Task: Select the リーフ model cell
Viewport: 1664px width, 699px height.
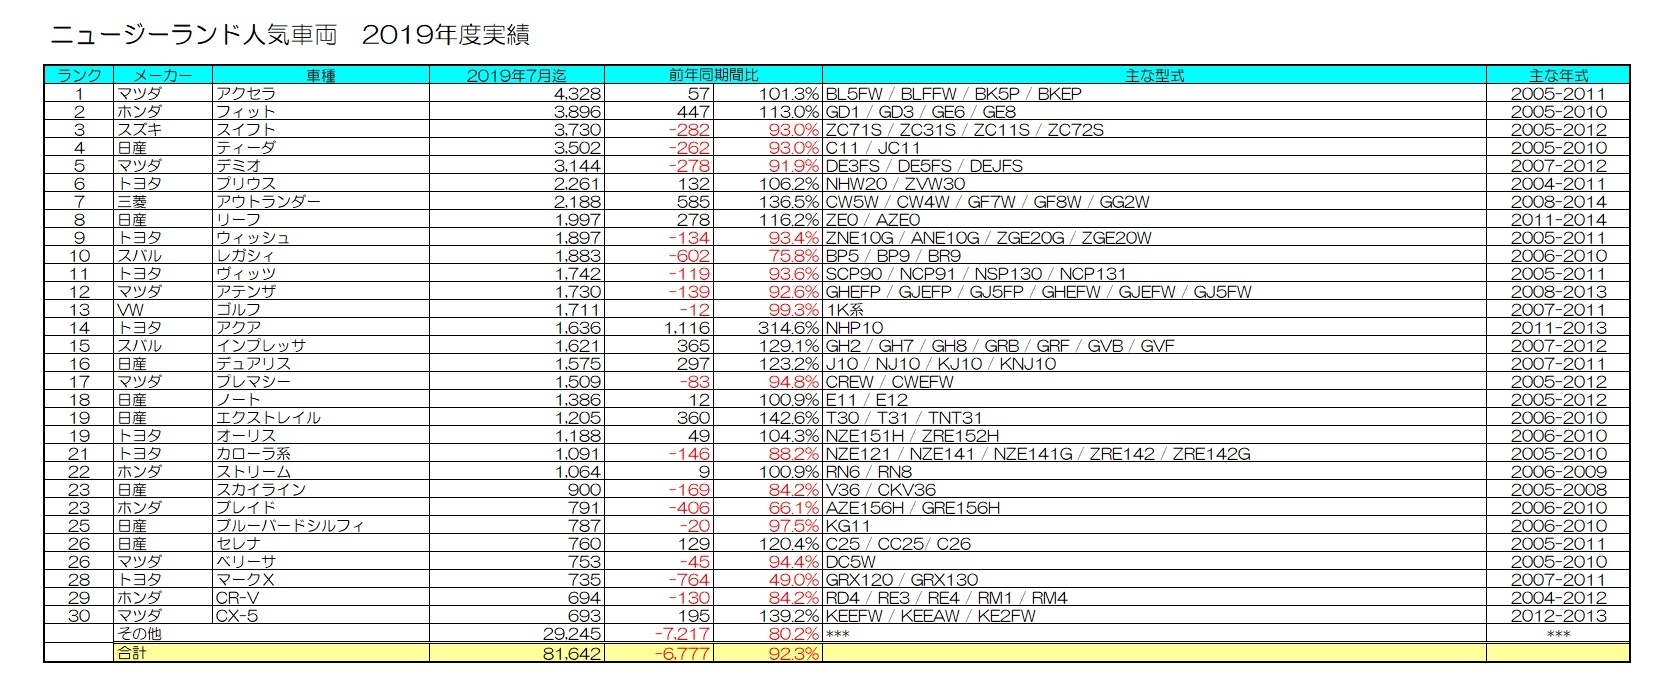Action: pos(321,219)
